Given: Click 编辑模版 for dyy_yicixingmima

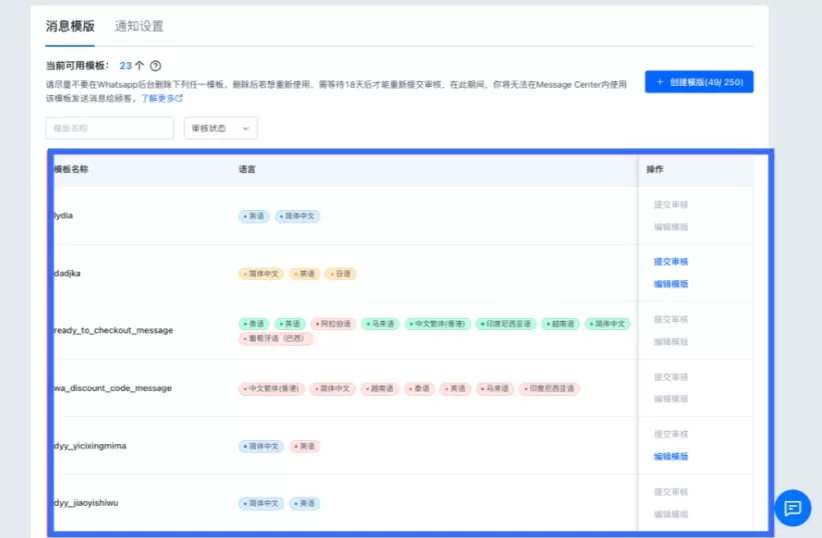Looking at the screenshot, I should pos(671,456).
